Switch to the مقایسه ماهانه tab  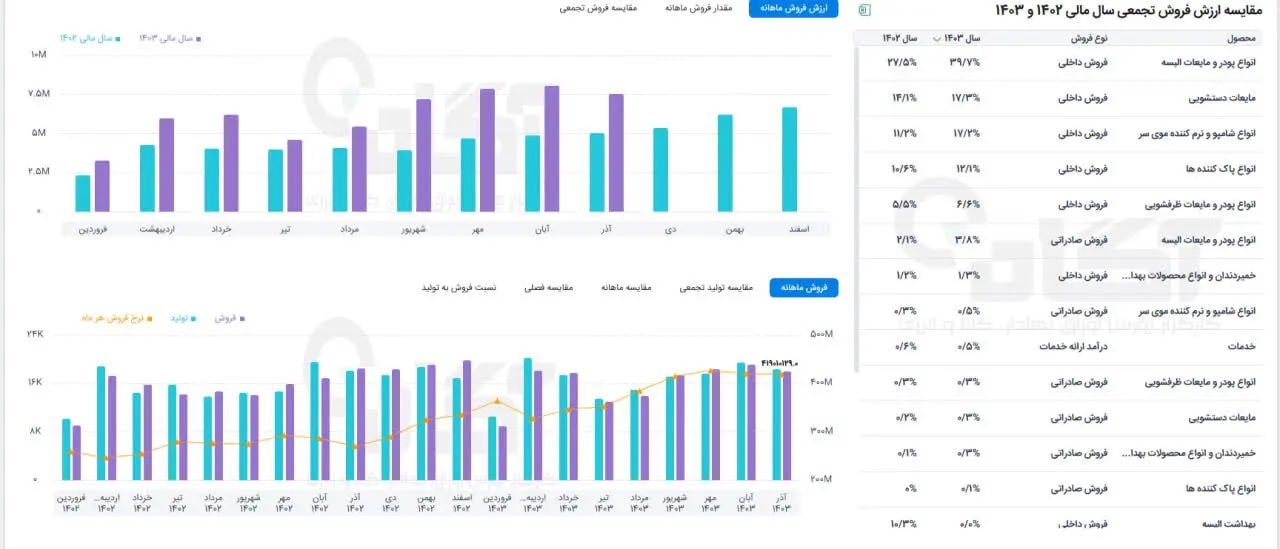(x=626, y=288)
